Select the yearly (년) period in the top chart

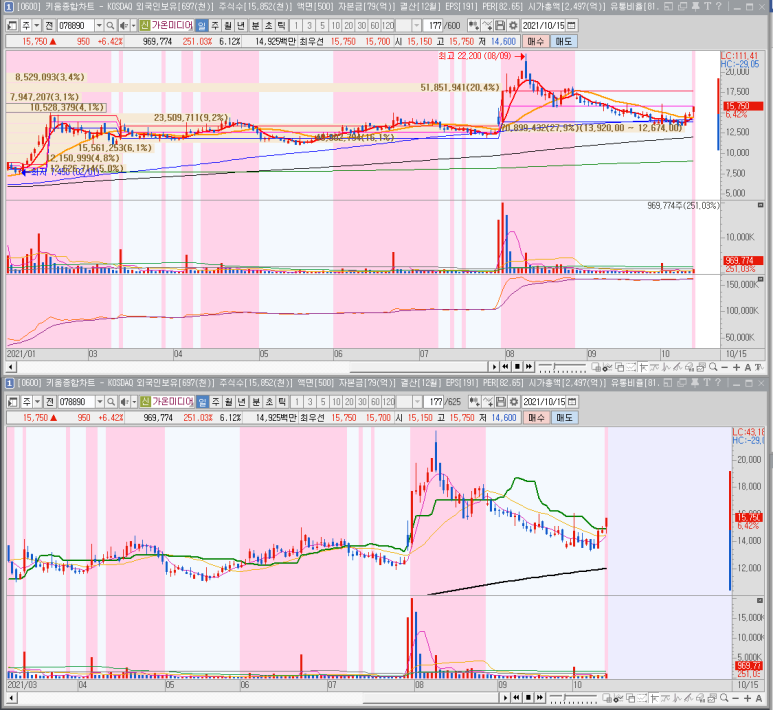(241, 26)
